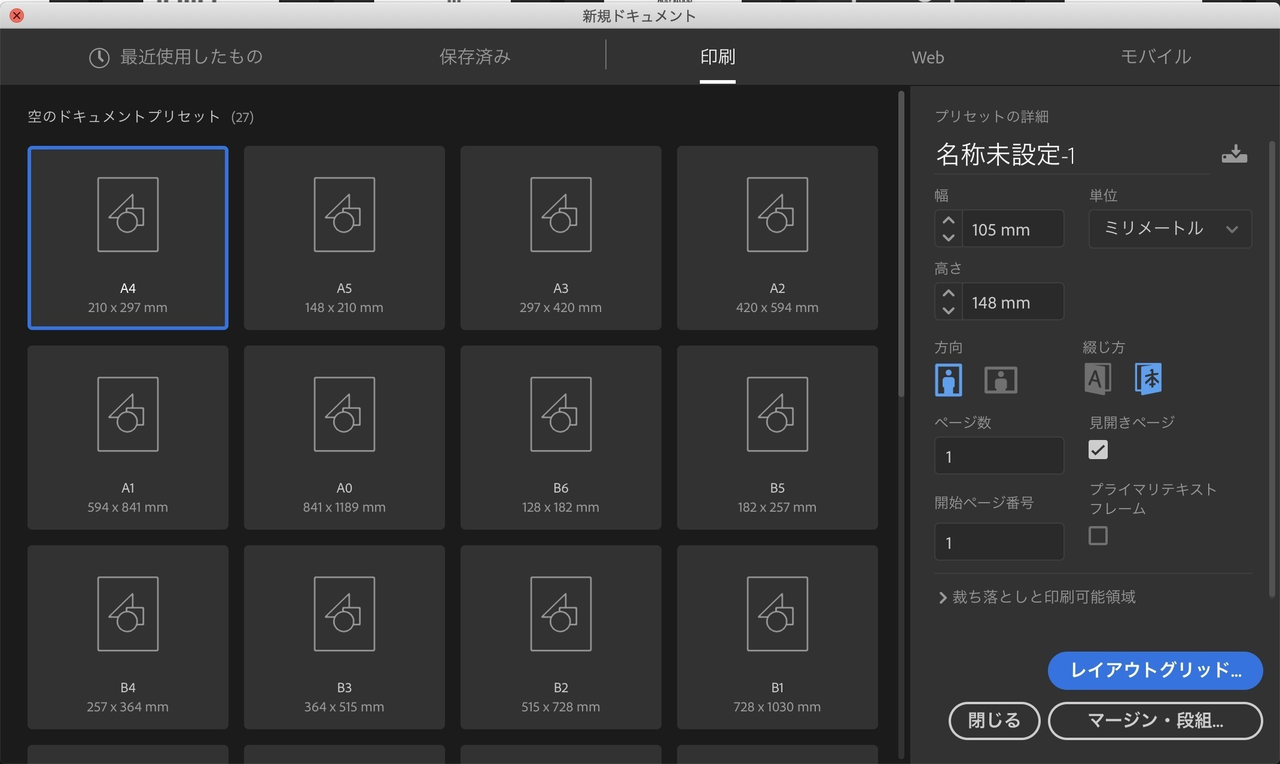Close the 新規ドキュメント dialog window

click(x=16, y=15)
